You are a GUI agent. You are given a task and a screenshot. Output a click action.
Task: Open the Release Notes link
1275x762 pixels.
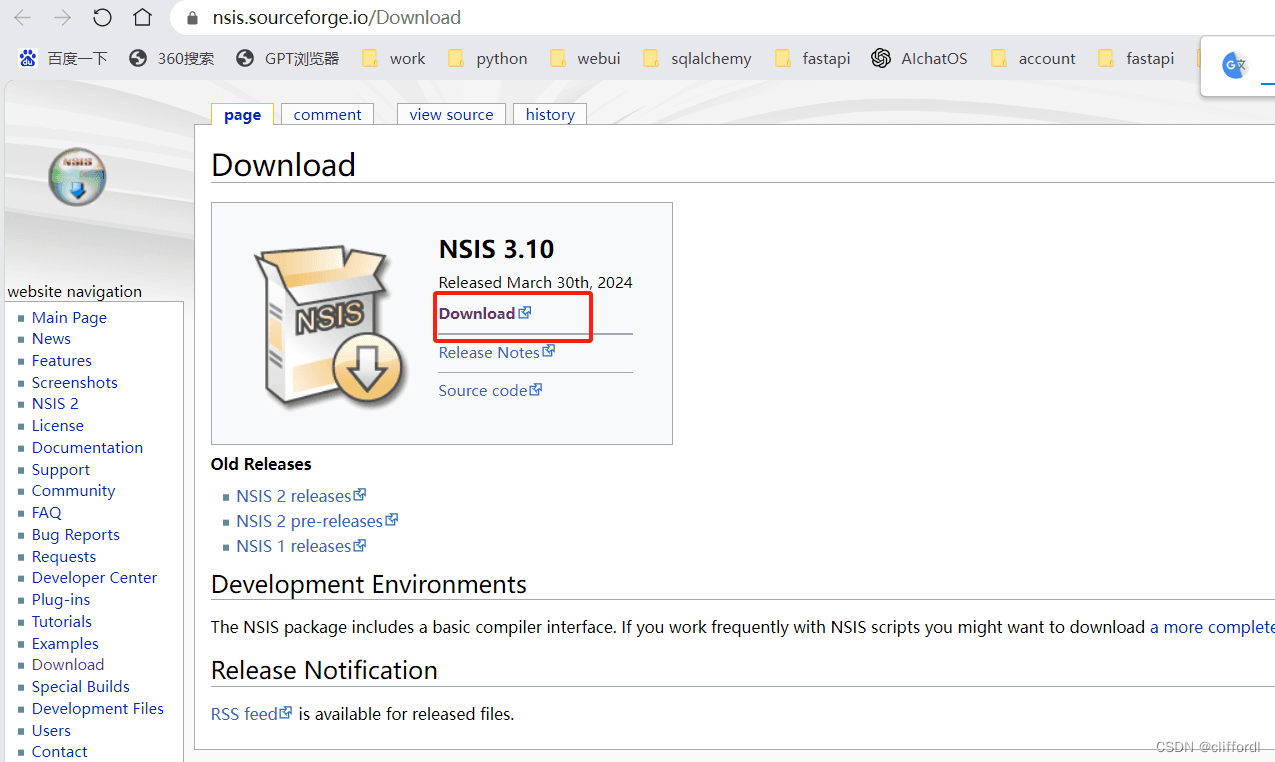(x=497, y=352)
